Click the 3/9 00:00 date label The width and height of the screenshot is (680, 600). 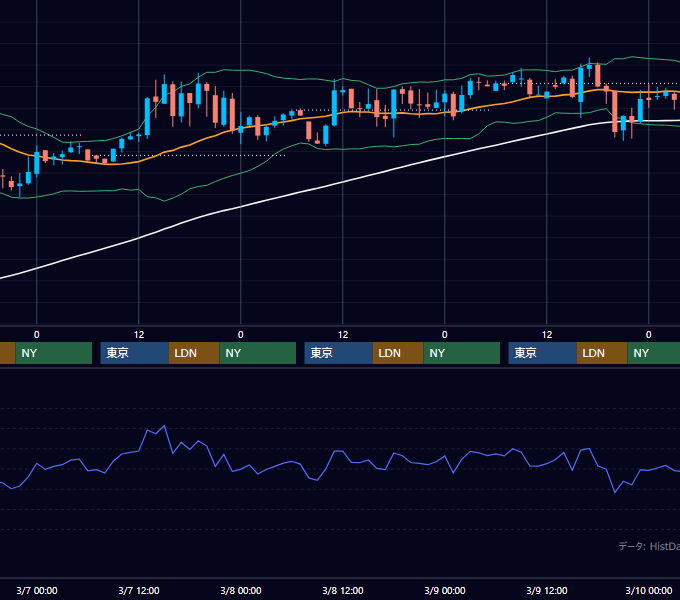click(x=445, y=590)
